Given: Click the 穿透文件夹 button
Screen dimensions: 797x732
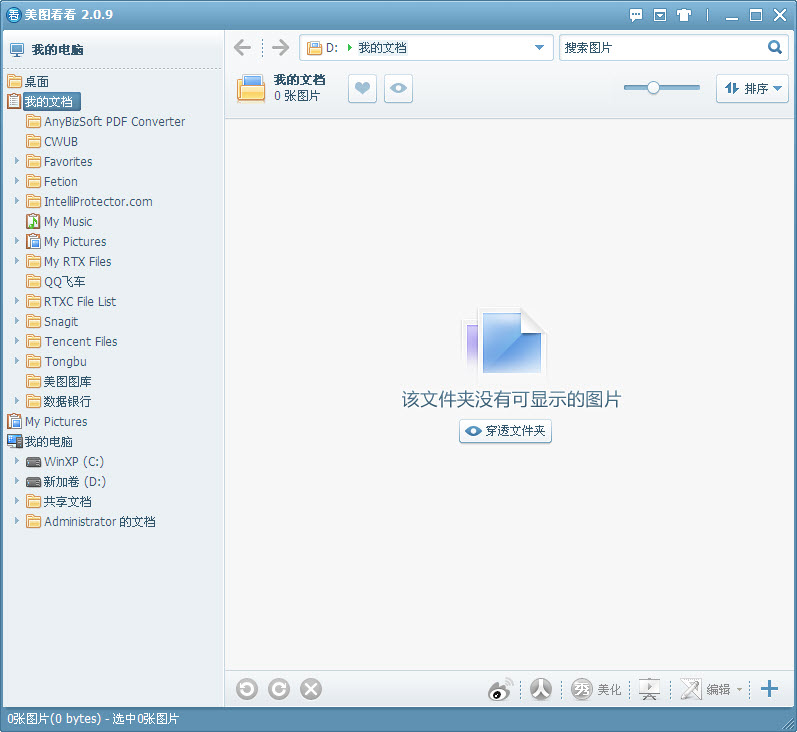Looking at the screenshot, I should pyautogui.click(x=505, y=431).
